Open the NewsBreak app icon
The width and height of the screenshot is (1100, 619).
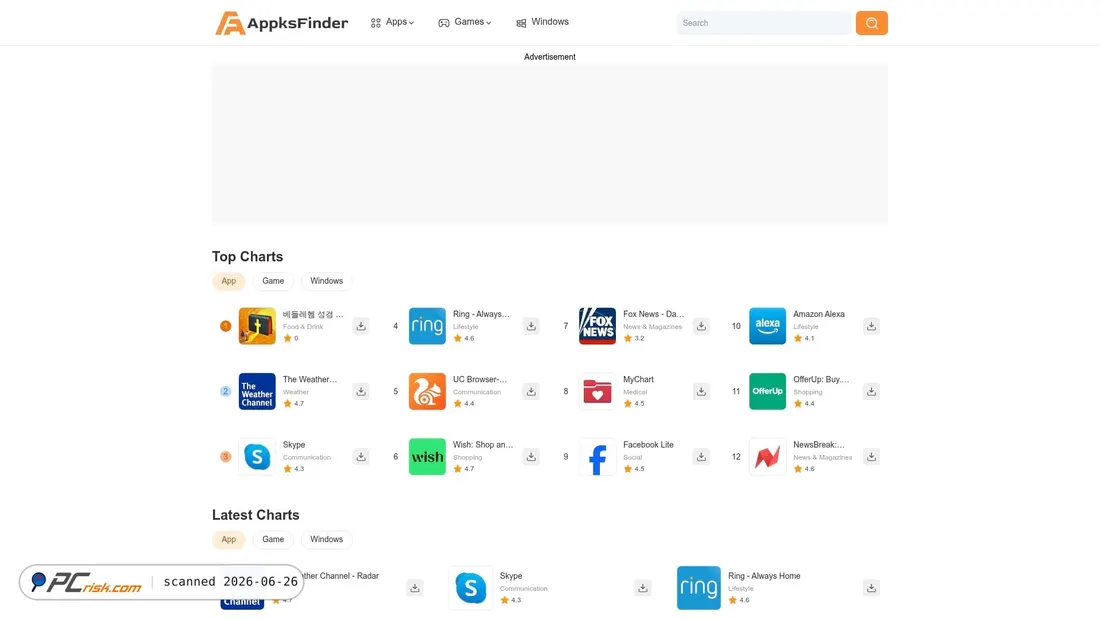click(767, 456)
